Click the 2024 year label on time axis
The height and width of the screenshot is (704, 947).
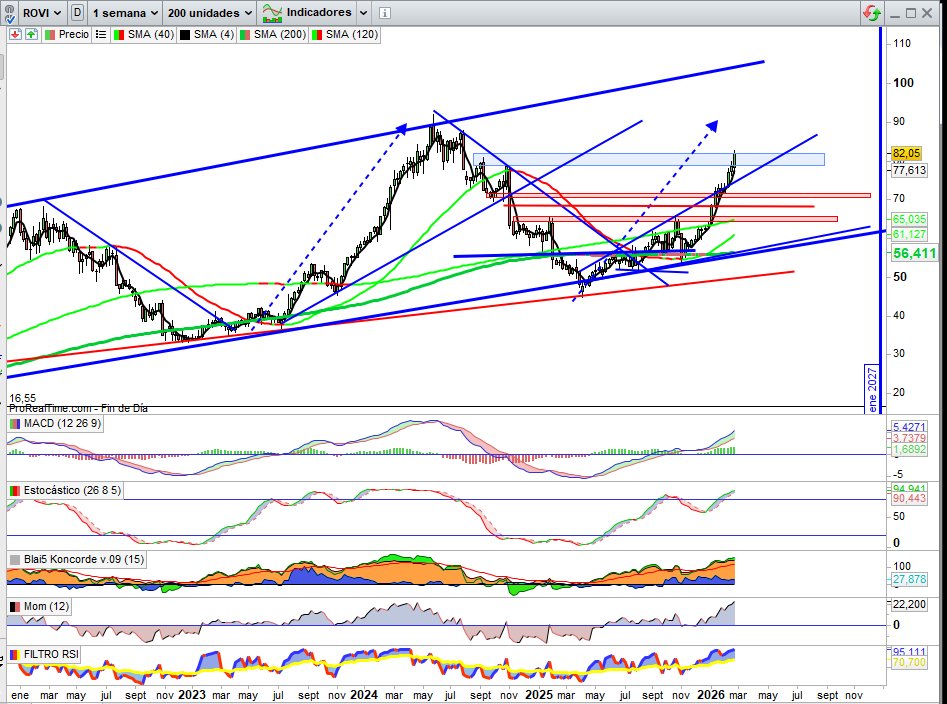(x=364, y=695)
